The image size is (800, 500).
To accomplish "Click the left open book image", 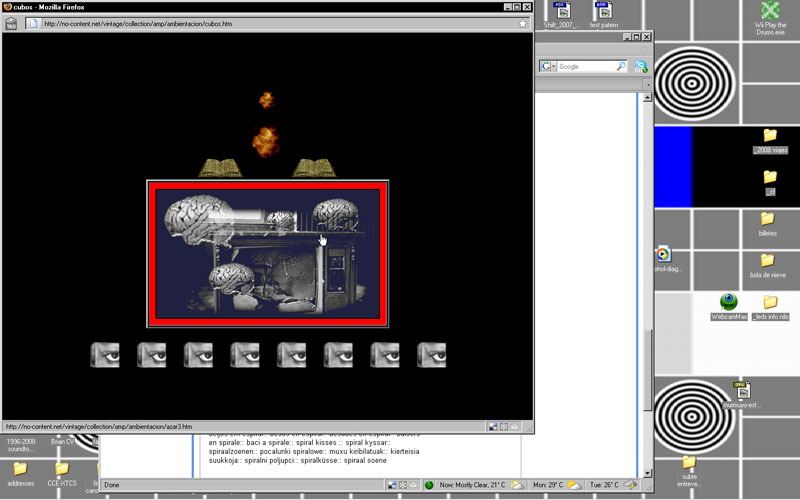I will (x=221, y=167).
